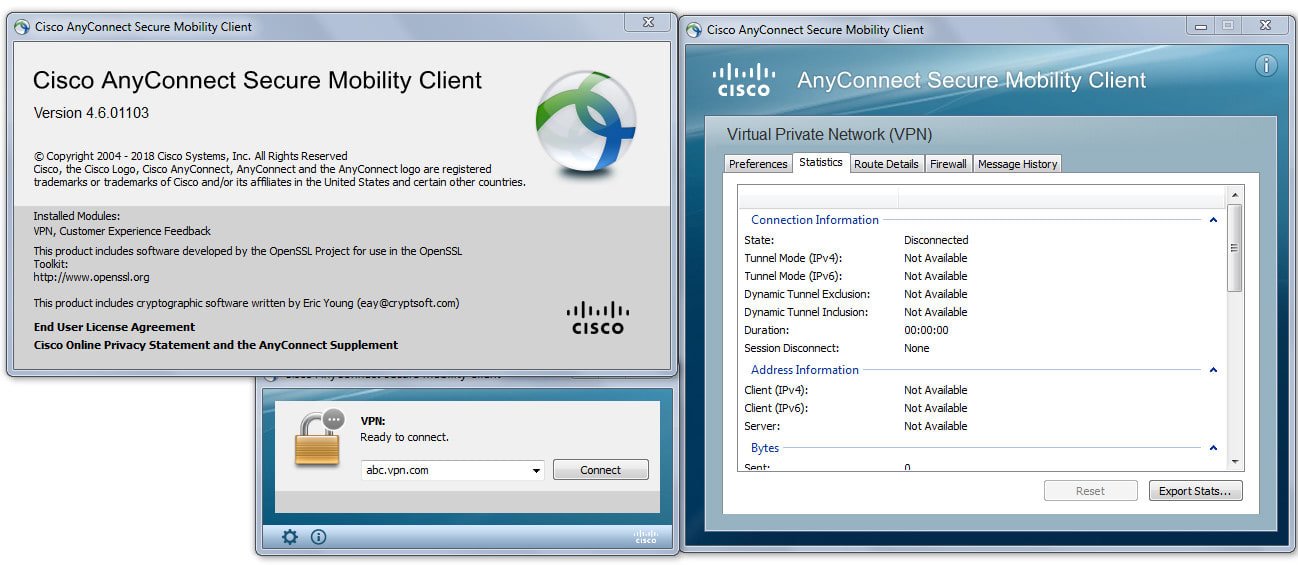Click the Duration value 00:00:00
The height and width of the screenshot is (565, 1298).
click(x=926, y=330)
